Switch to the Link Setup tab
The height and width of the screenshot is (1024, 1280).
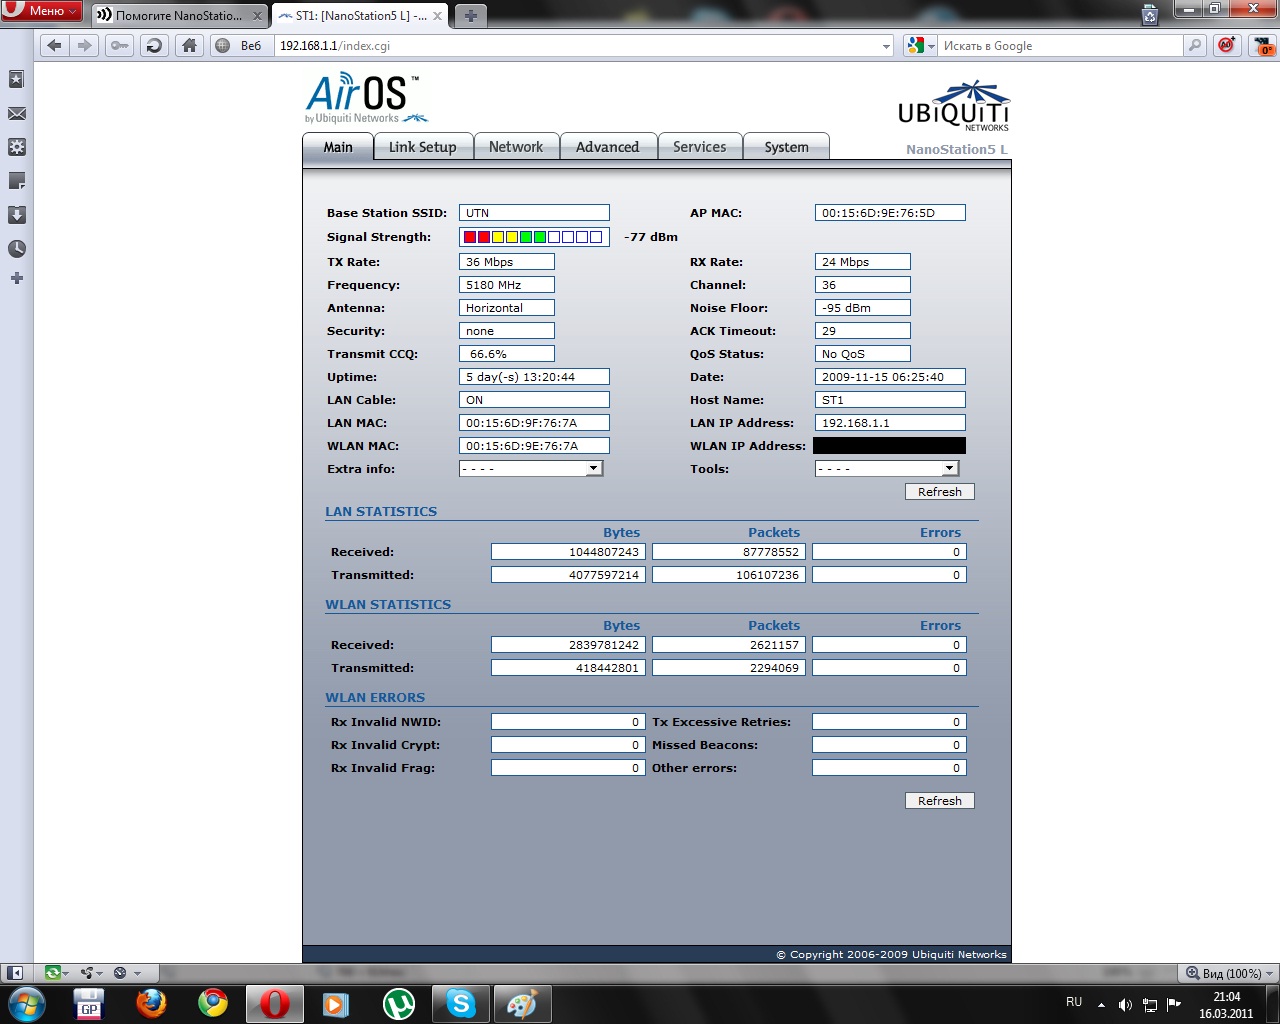click(422, 147)
